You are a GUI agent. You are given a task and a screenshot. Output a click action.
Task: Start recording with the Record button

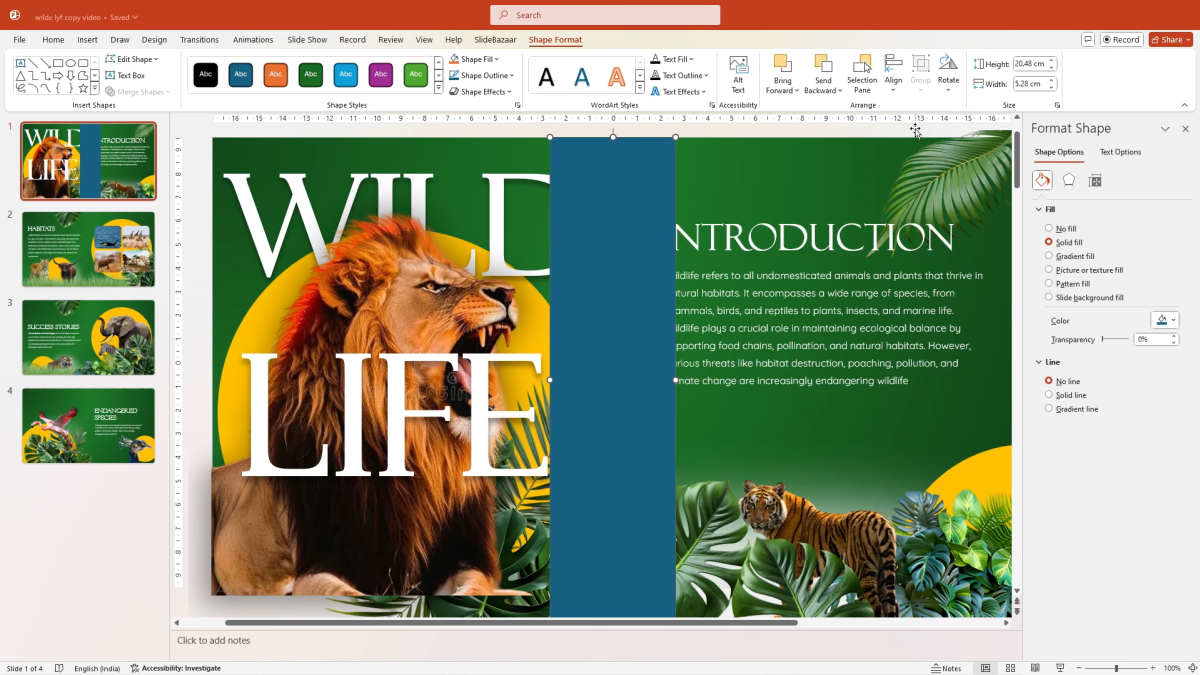(1121, 39)
